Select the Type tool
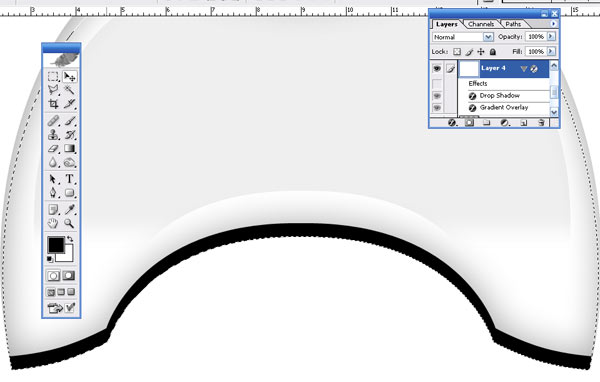Screen dimensions: 600x382 tap(69, 179)
